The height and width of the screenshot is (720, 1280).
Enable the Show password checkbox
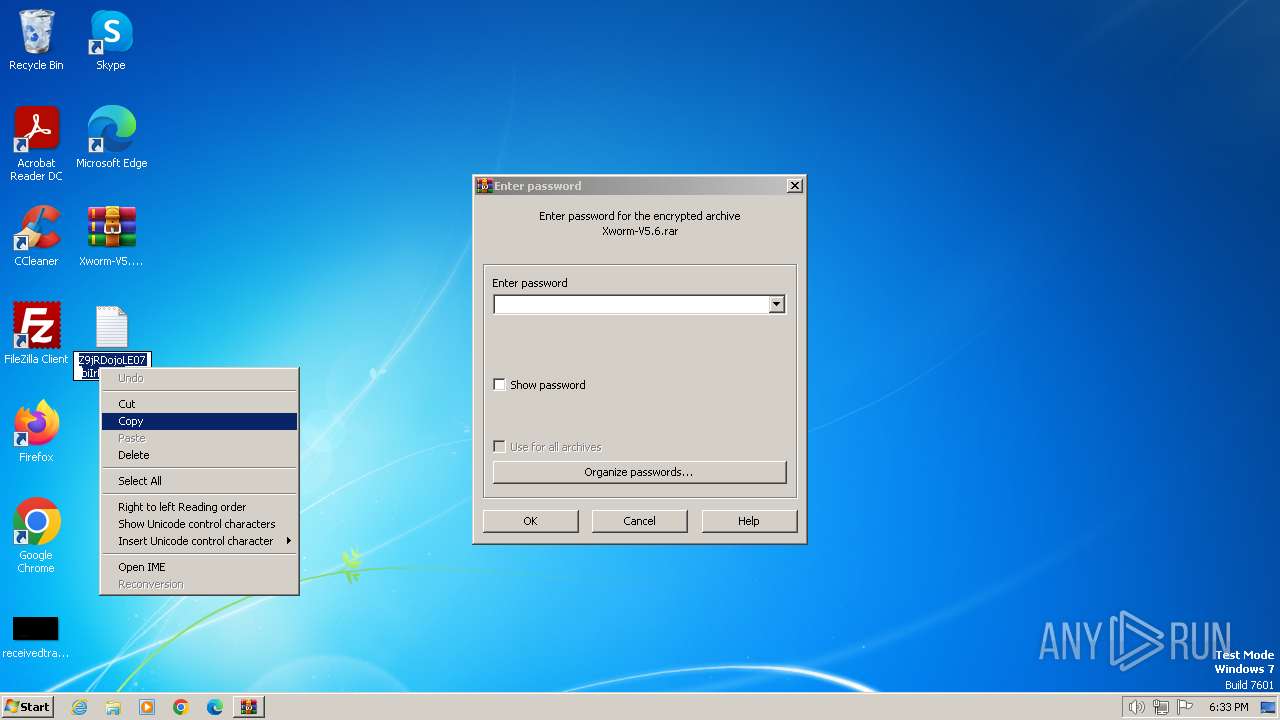[500, 385]
